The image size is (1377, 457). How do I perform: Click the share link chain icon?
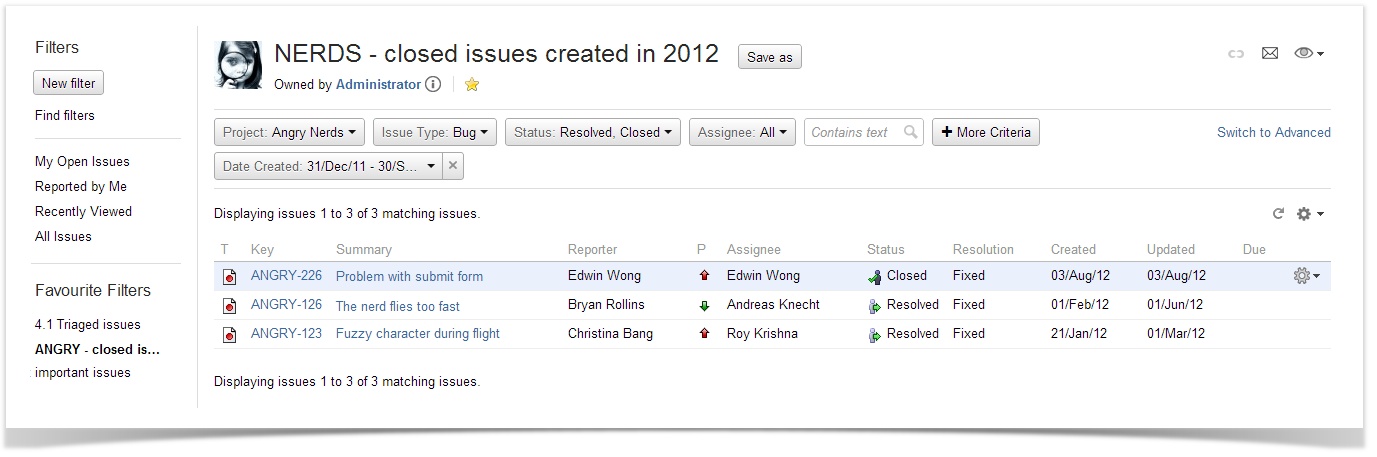click(x=1236, y=54)
